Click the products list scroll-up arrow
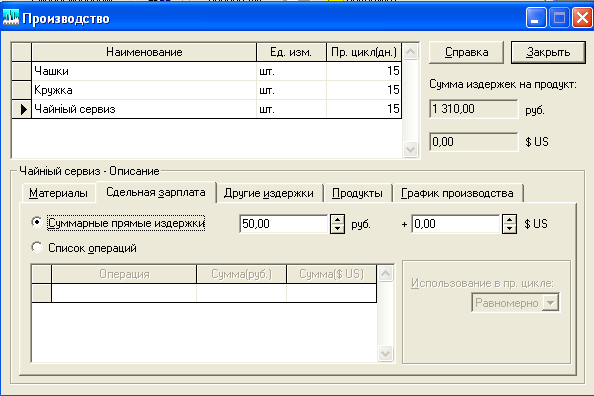This screenshot has width=594, height=396. tap(410, 52)
